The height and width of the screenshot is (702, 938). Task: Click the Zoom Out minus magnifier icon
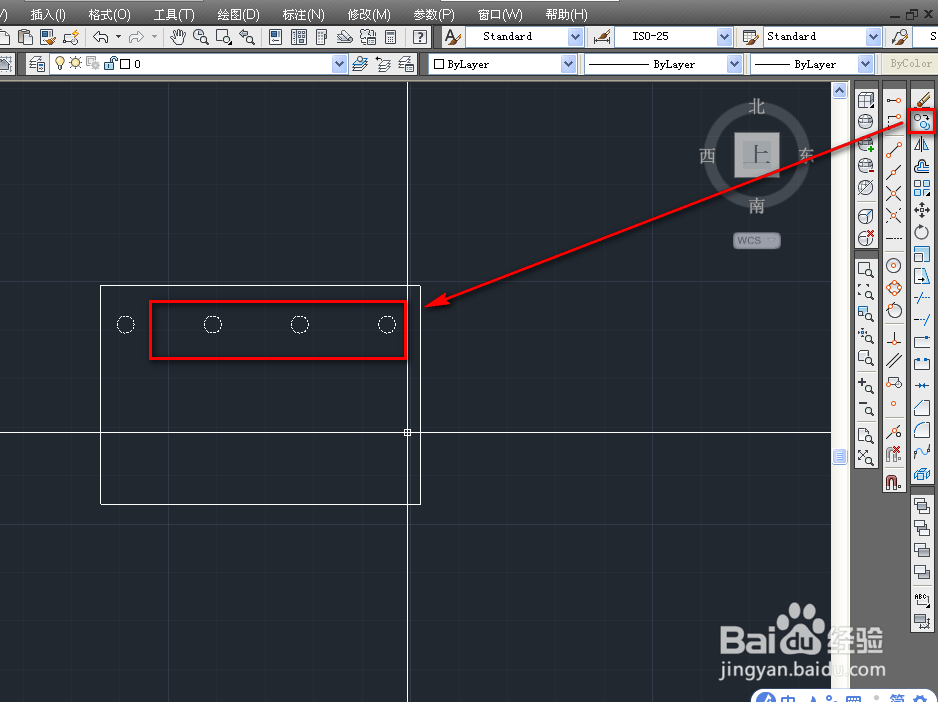866,408
